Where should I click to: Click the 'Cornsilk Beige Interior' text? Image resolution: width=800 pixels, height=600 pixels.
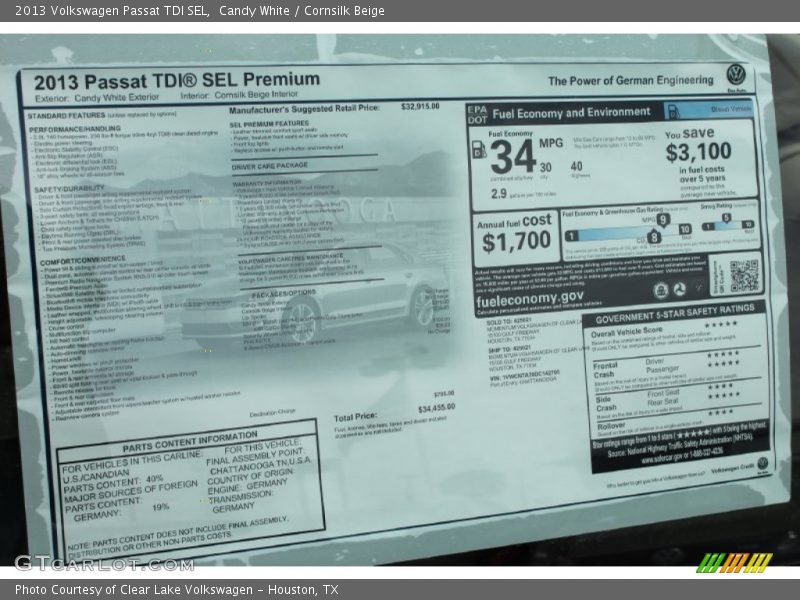click(256, 95)
